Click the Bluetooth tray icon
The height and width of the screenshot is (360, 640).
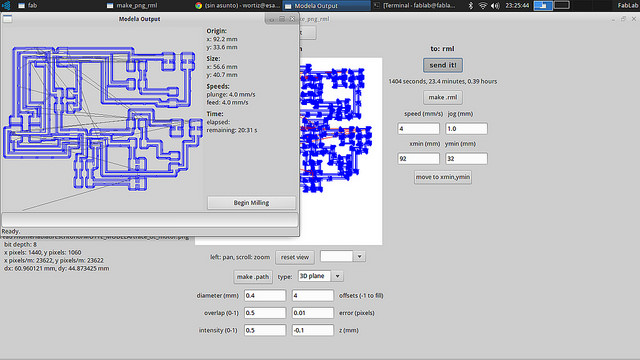[x=471, y=5]
